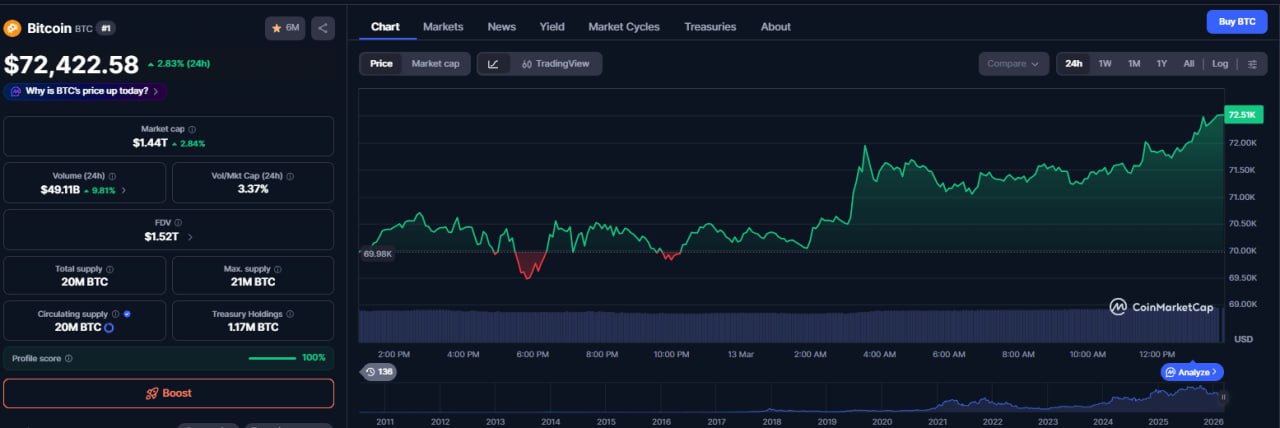This screenshot has width=1280, height=428.
Task: Toggle Log scale on the chart
Action: point(1220,64)
